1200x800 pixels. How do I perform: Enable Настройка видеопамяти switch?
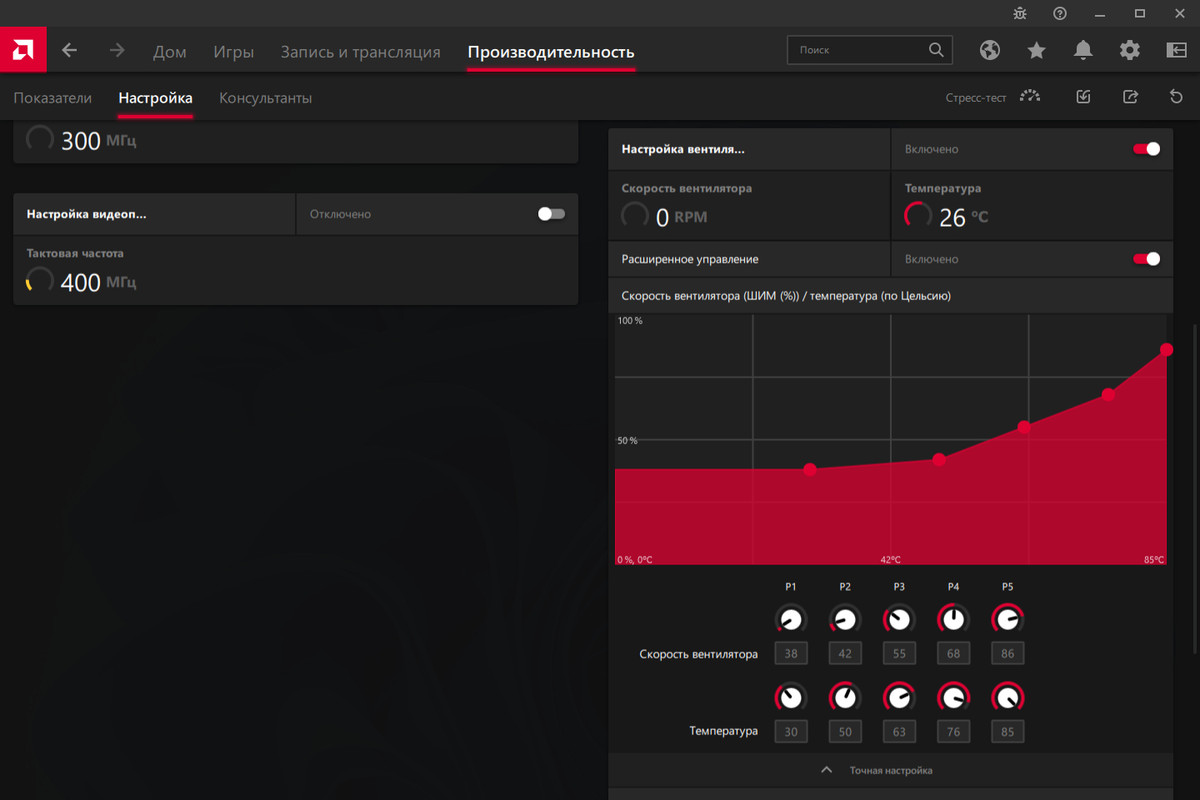551,214
